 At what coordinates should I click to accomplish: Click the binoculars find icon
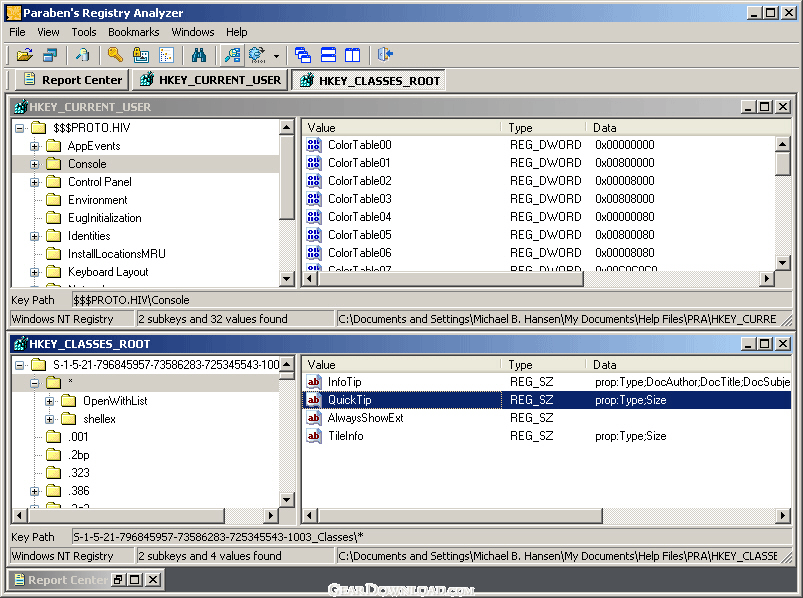(199, 54)
